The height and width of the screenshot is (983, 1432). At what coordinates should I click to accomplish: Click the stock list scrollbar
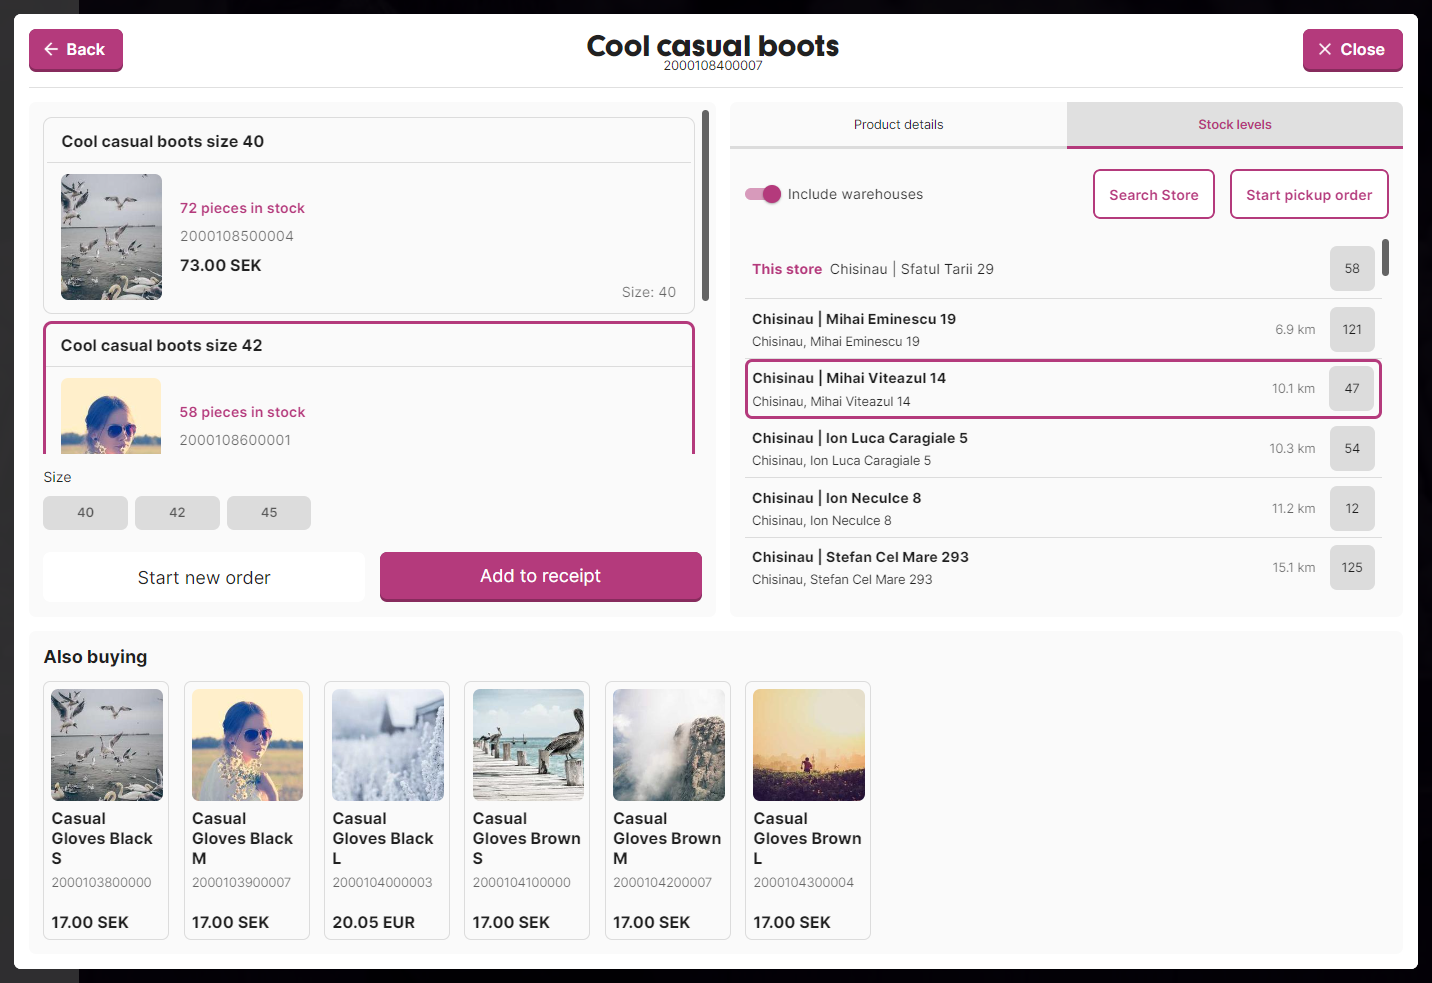(x=1385, y=258)
